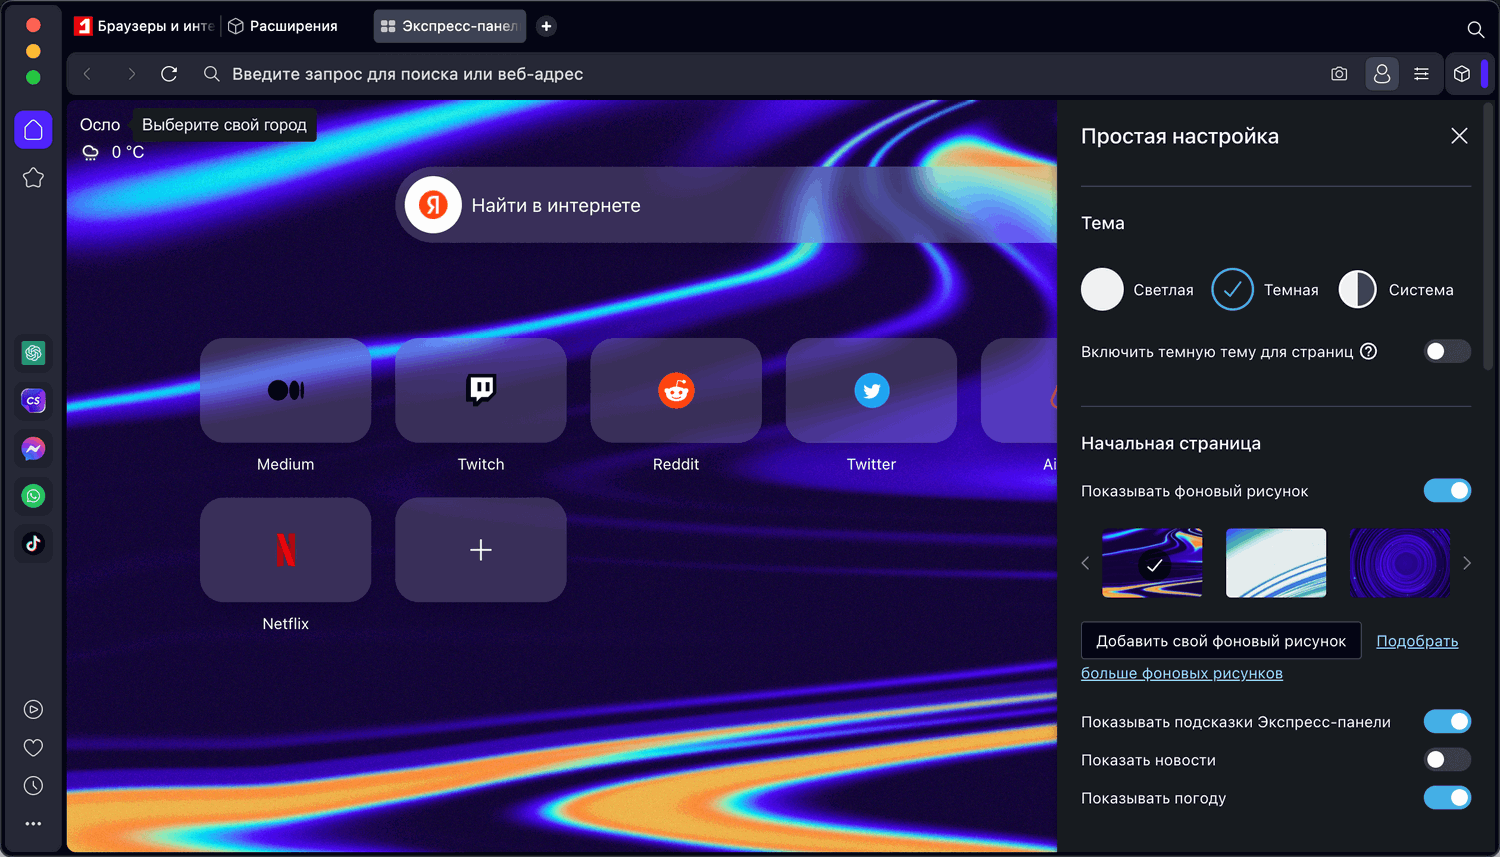Open Facebook Messenger in the sidebar
Image resolution: width=1500 pixels, height=857 pixels.
click(x=33, y=449)
